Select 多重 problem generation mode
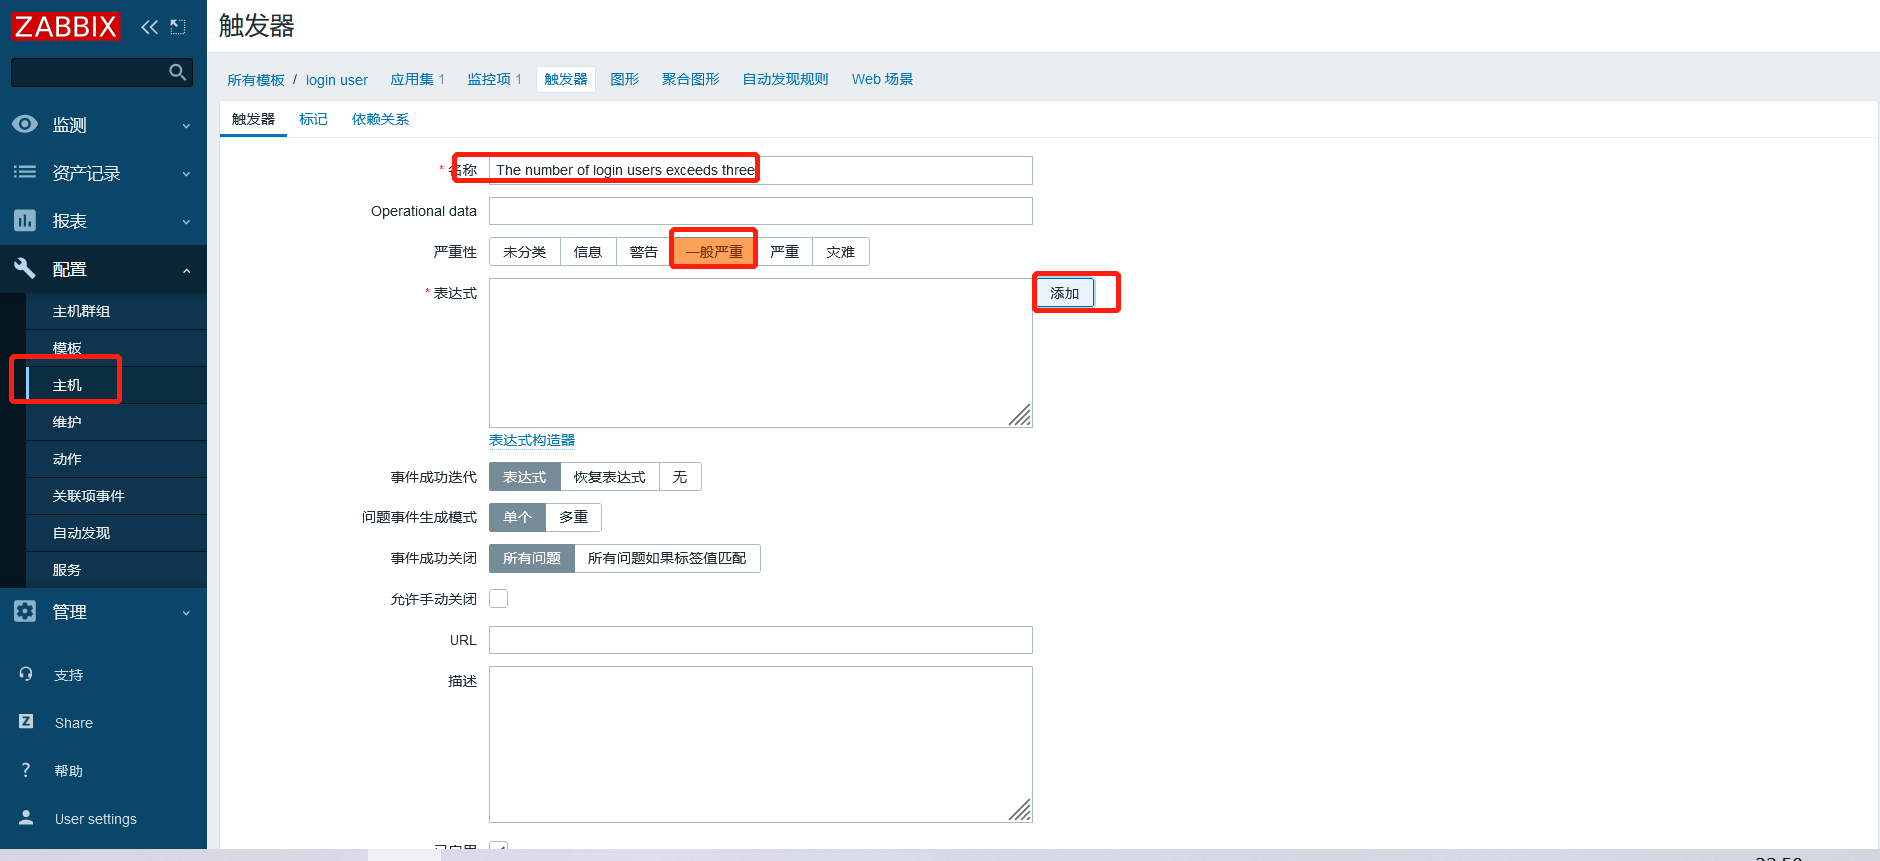1880x861 pixels. coord(573,517)
